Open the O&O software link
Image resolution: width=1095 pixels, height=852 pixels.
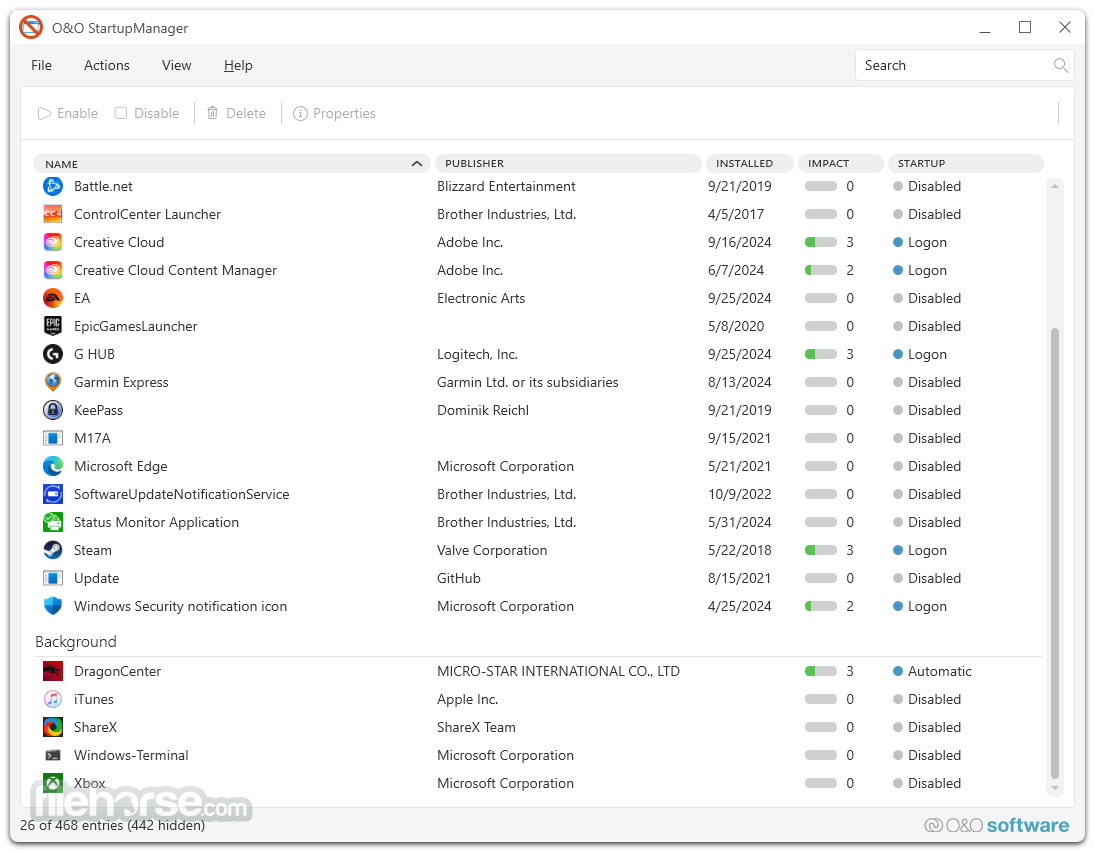click(997, 825)
